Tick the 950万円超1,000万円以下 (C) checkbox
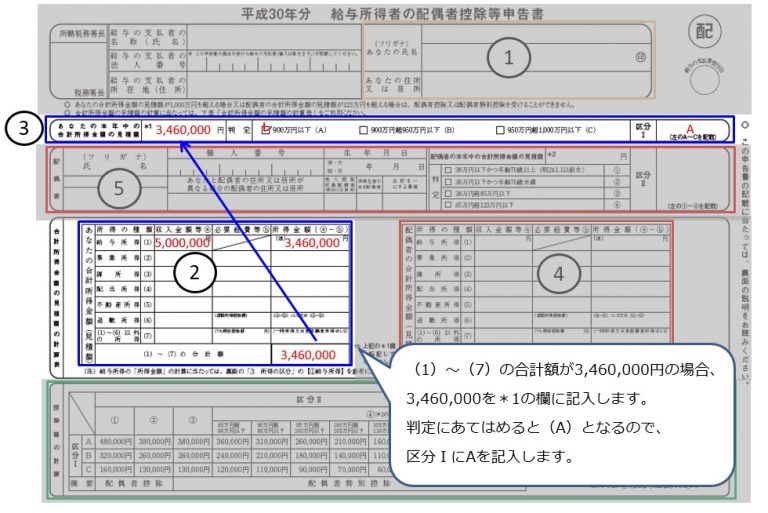 point(501,129)
